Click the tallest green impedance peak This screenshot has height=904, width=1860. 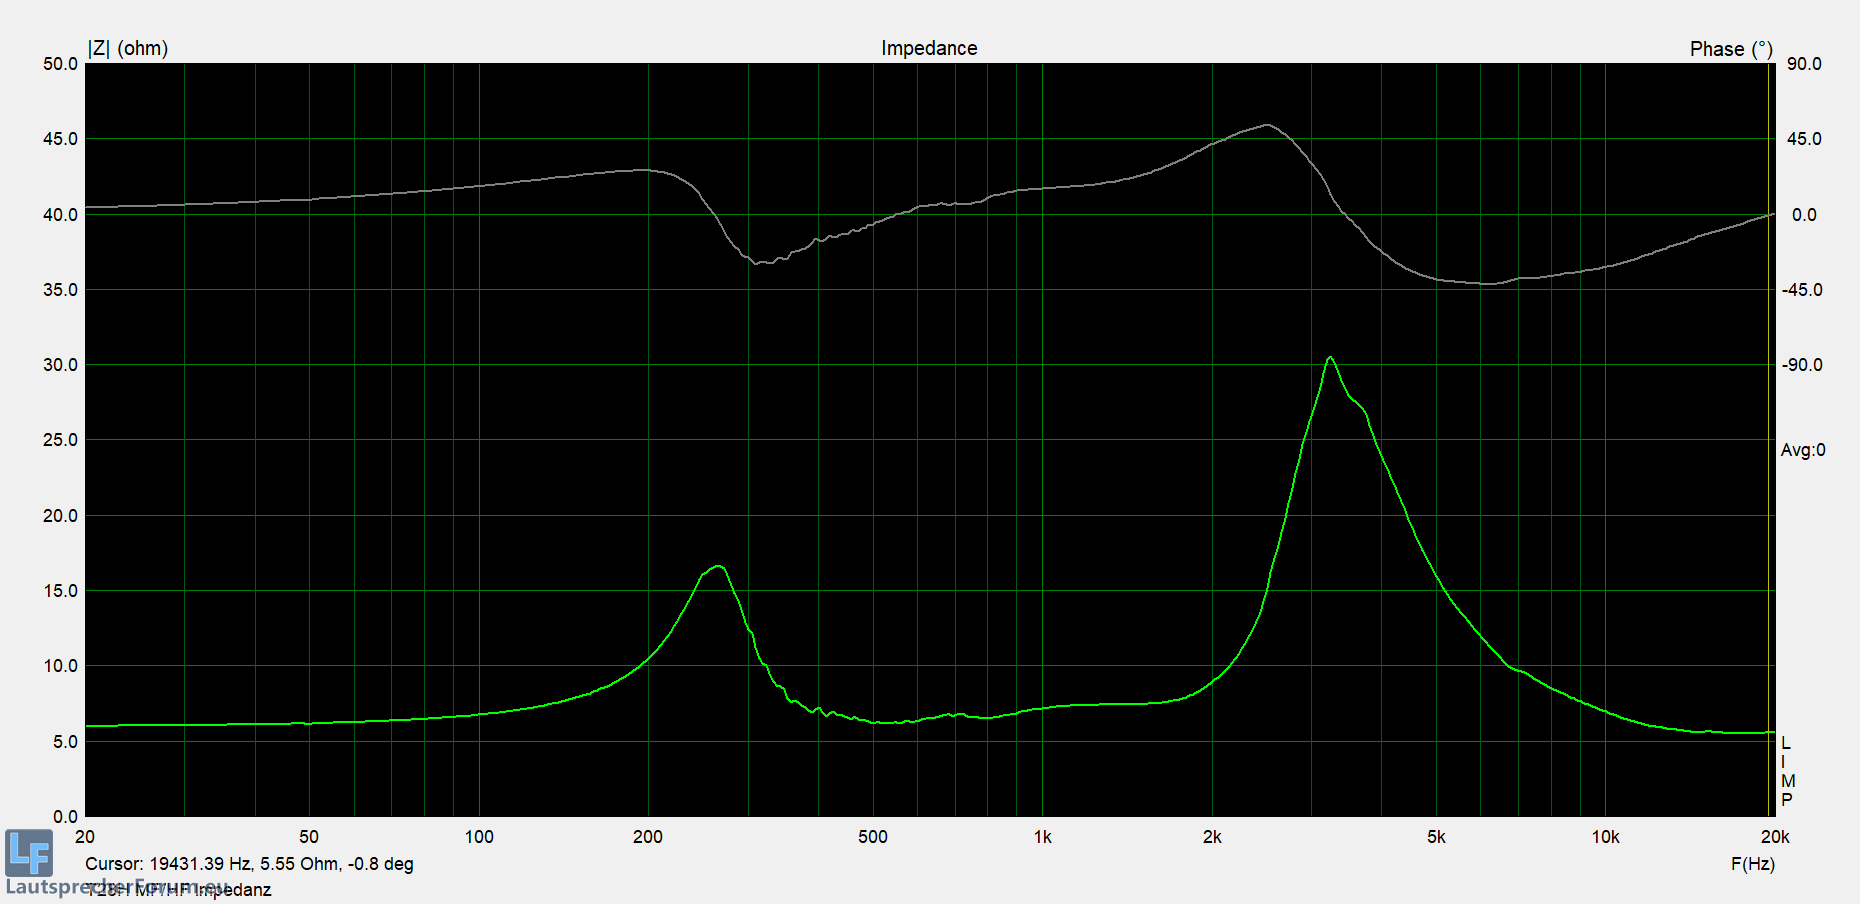(1329, 358)
